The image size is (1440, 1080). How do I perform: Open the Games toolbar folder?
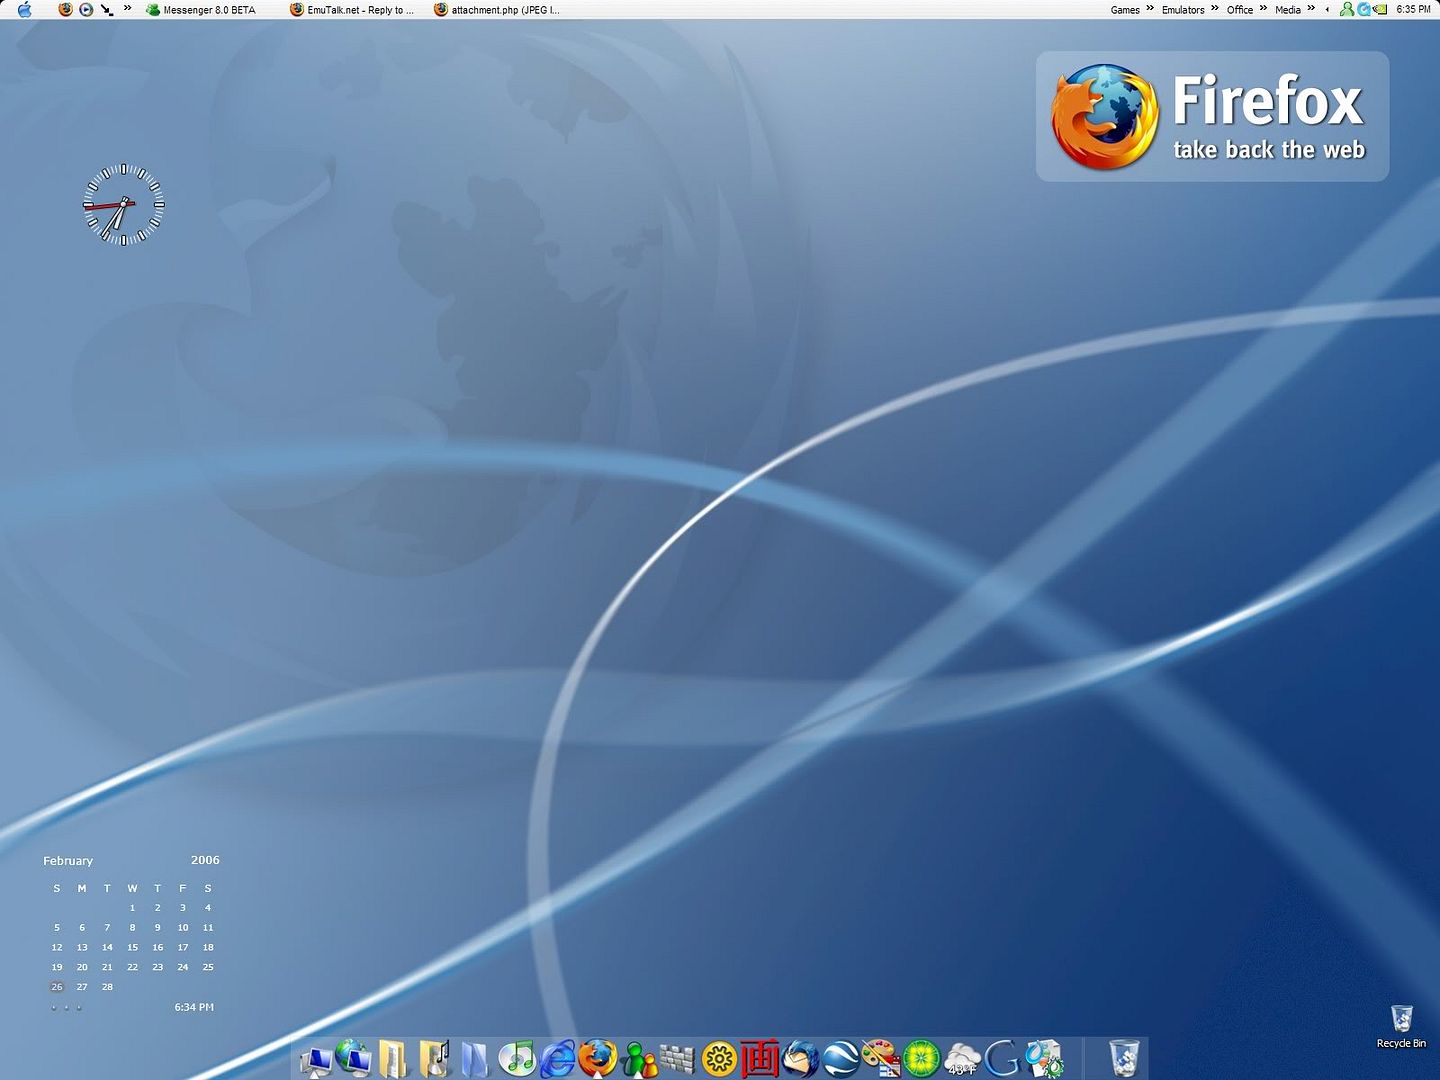[x=1125, y=9]
